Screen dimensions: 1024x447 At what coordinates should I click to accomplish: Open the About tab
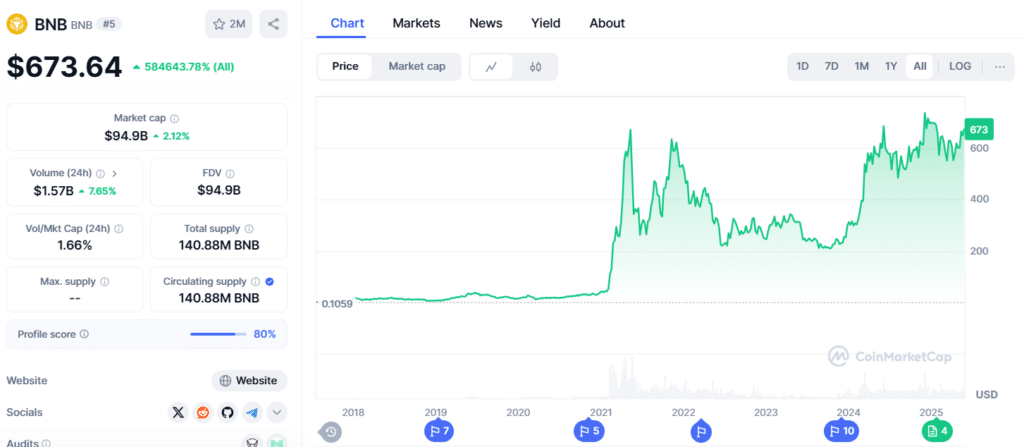[607, 24]
